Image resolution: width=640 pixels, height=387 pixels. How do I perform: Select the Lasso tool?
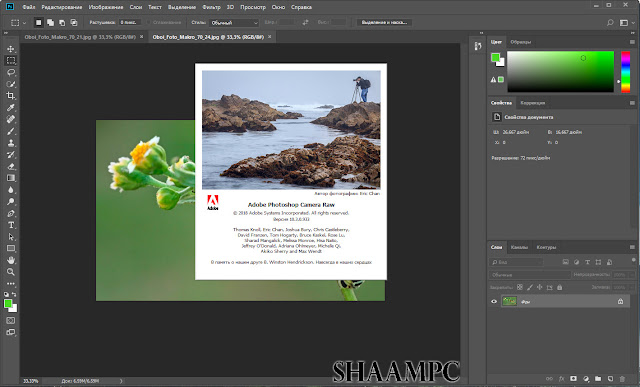click(x=11, y=72)
